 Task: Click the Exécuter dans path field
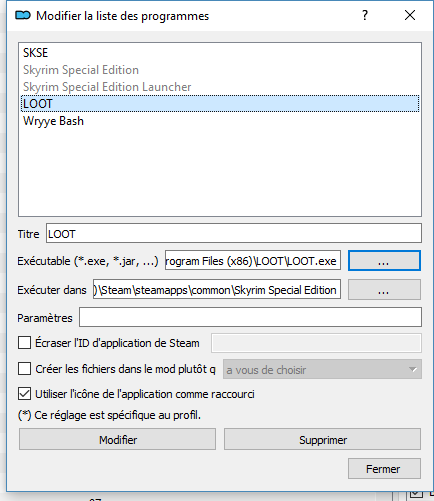coord(217,289)
